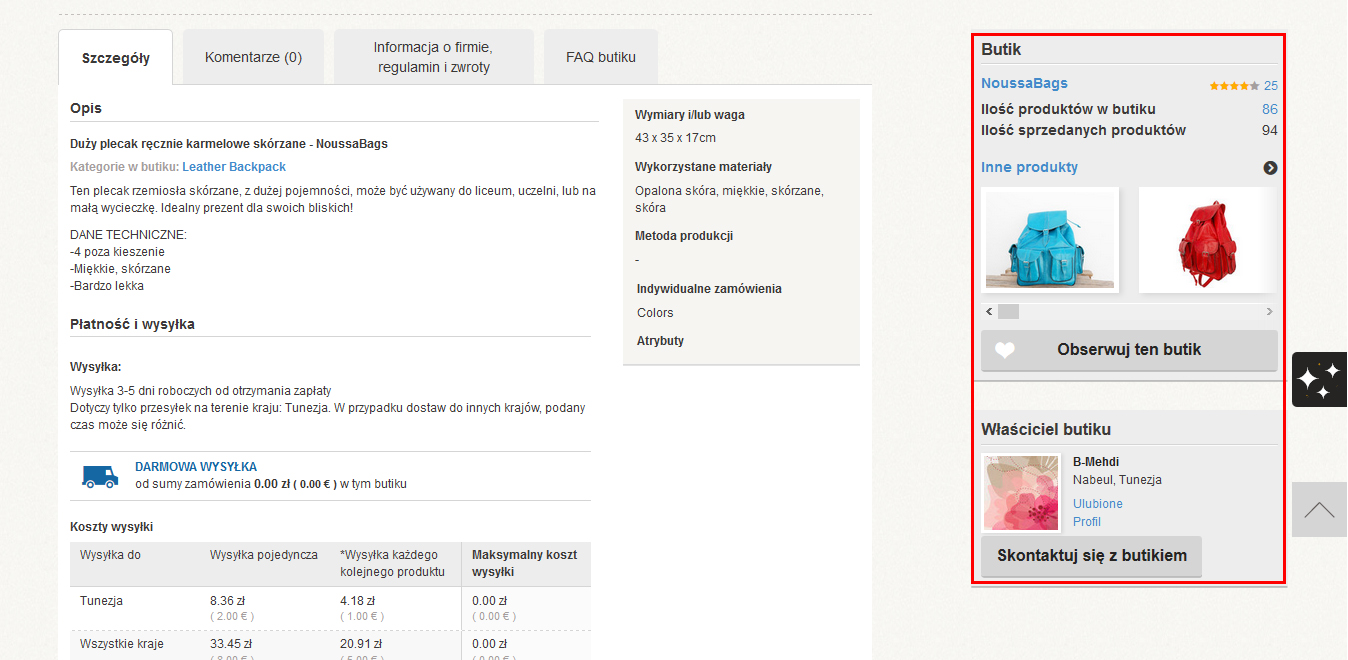
Task: Click the 33.45 zł shipping price cell
Action: [x=231, y=644]
